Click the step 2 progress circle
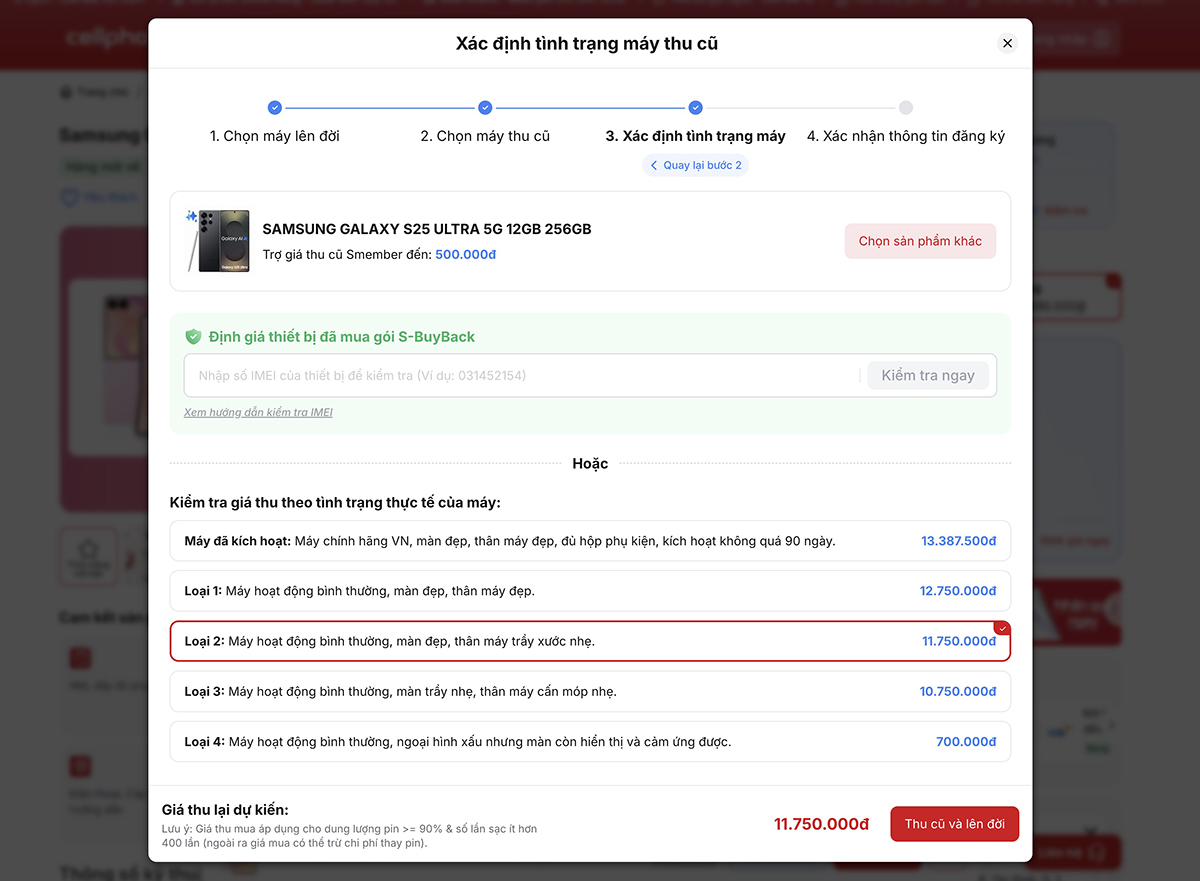The width and height of the screenshot is (1200, 881). click(x=485, y=108)
